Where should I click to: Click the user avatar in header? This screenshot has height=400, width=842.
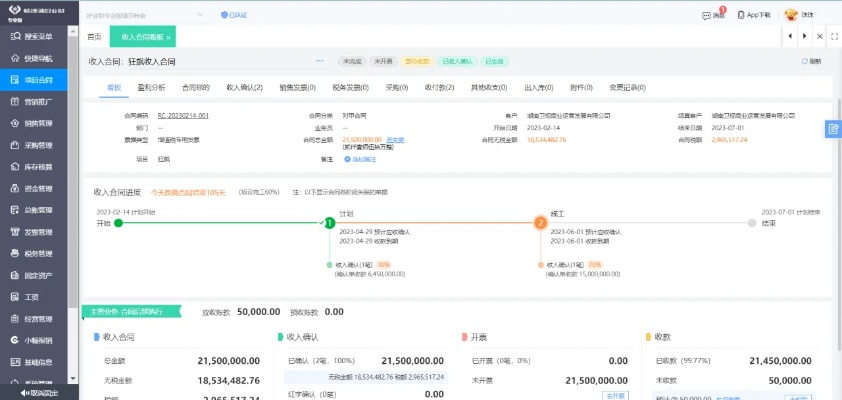(791, 15)
